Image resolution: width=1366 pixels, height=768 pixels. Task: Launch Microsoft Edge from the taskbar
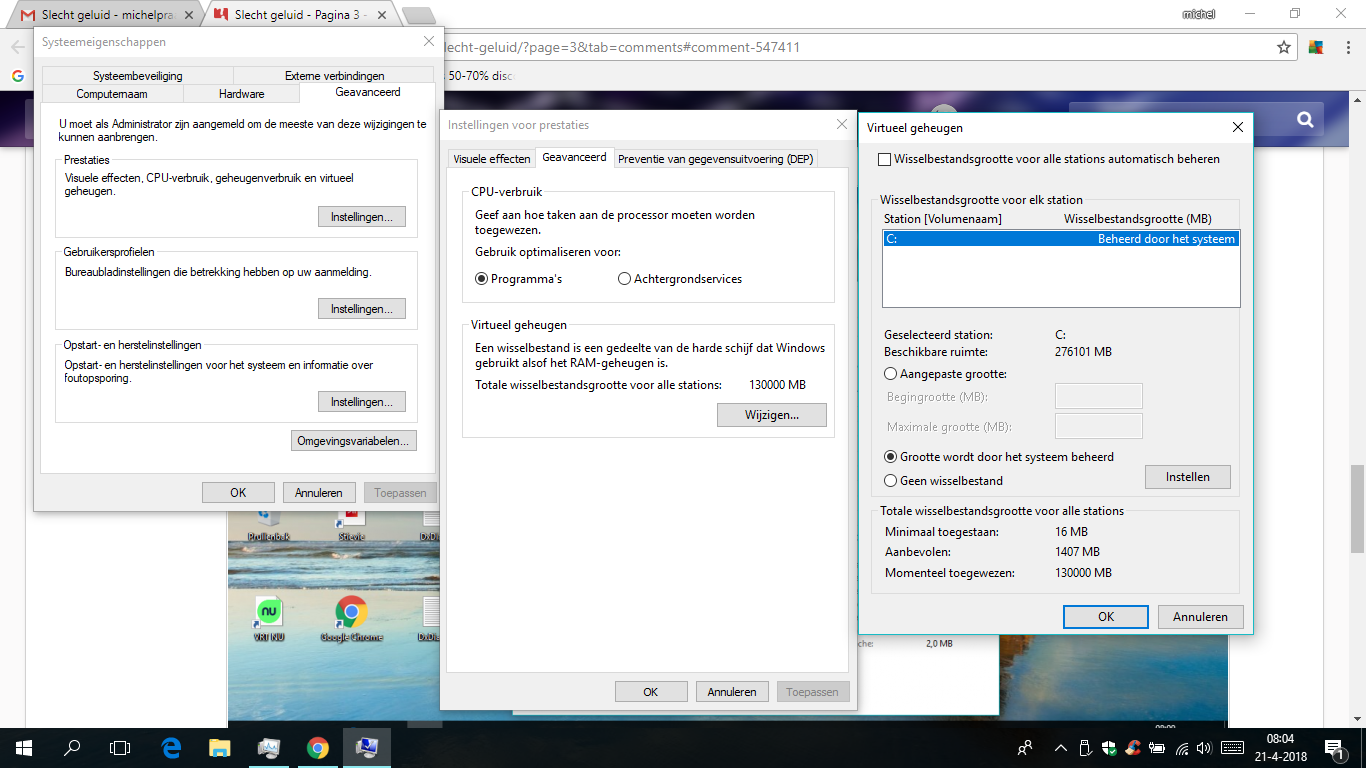coord(171,747)
